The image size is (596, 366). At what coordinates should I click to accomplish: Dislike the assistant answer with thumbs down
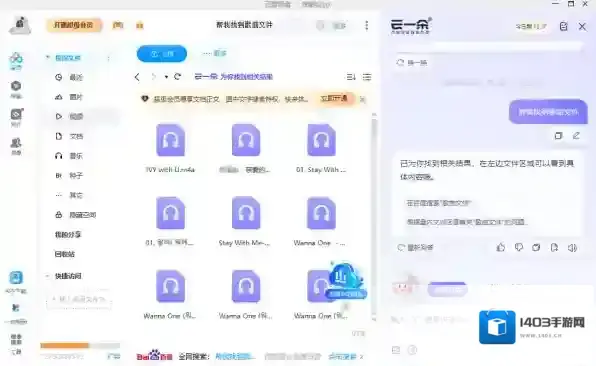[x=518, y=248]
